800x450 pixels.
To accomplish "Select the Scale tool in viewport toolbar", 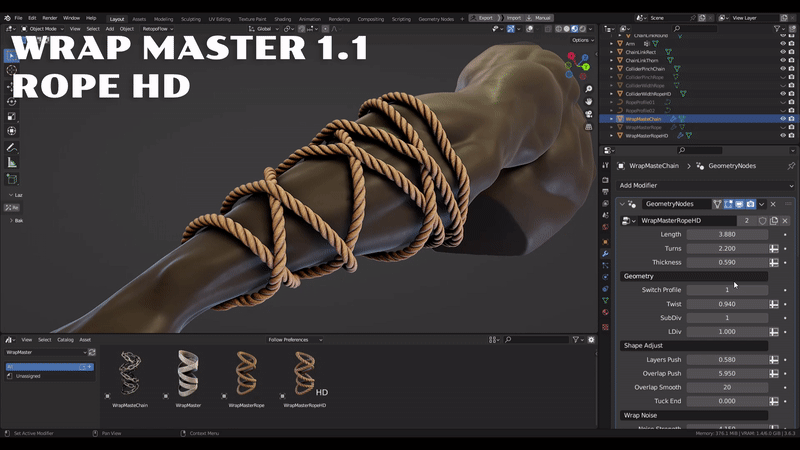I will pos(11,116).
